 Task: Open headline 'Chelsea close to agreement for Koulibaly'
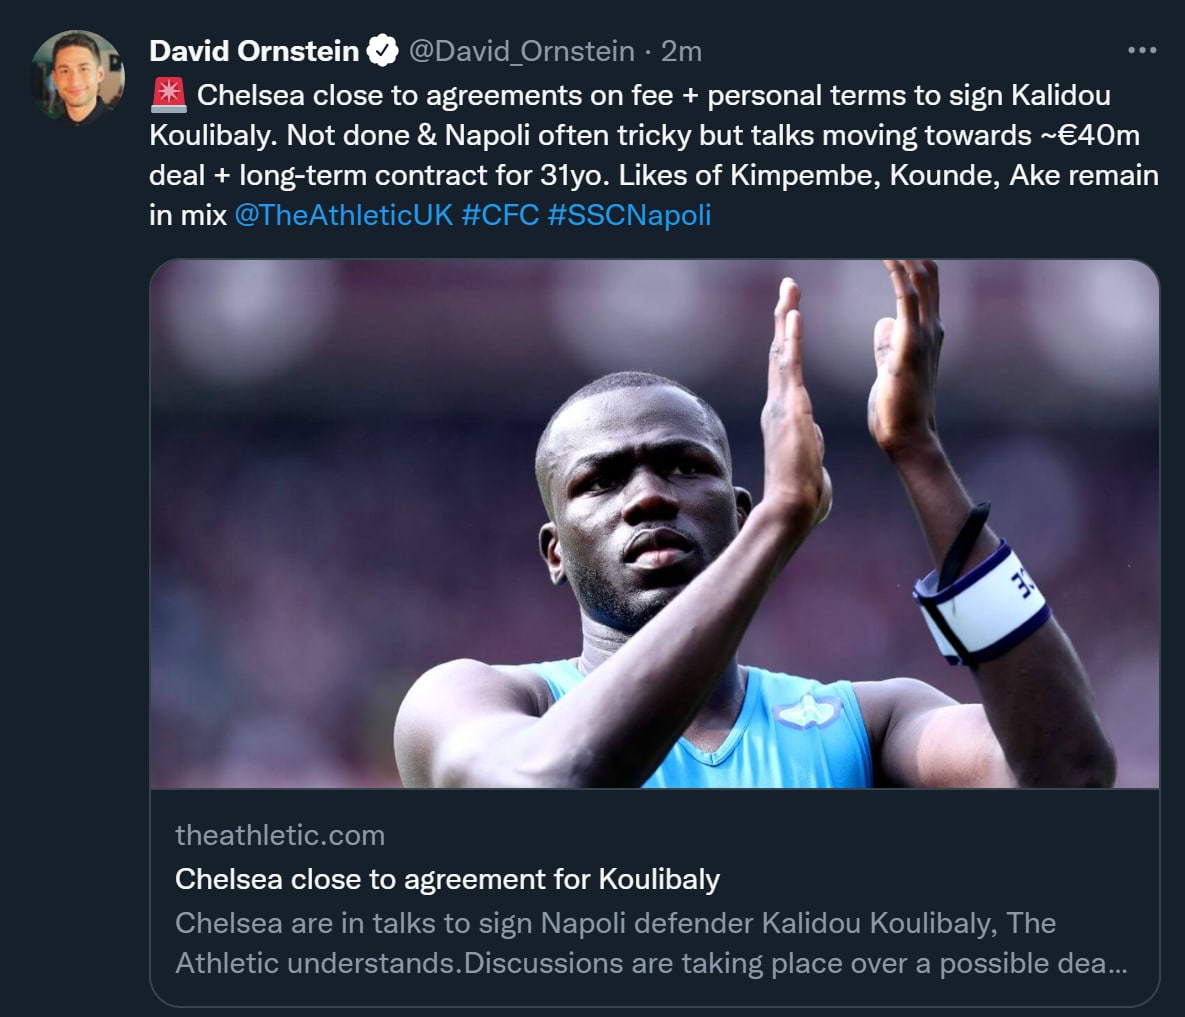point(447,879)
